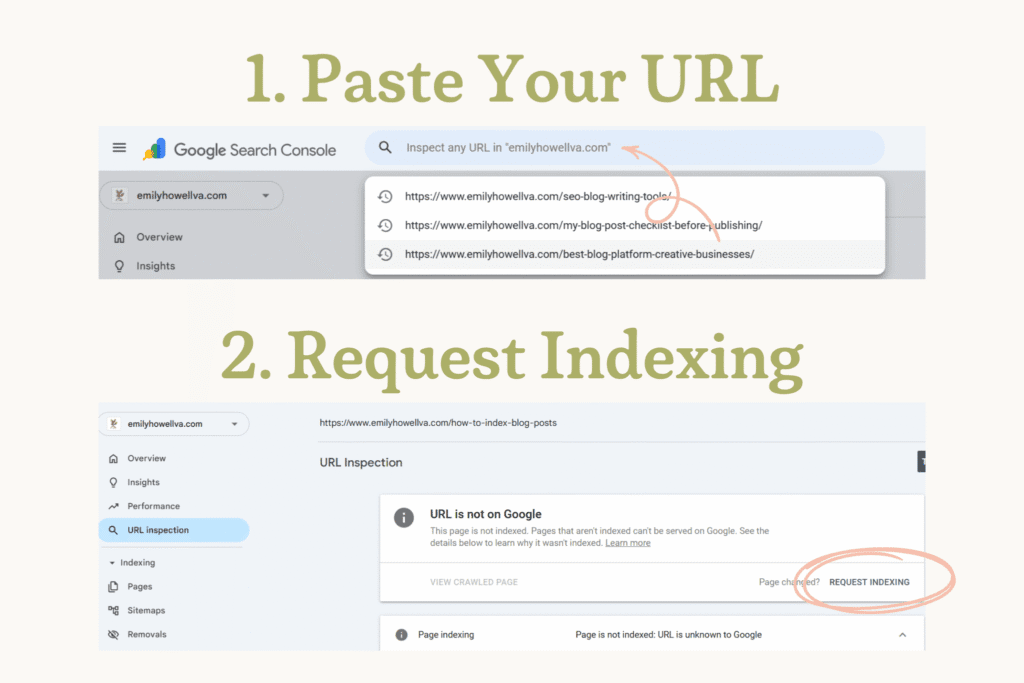Click history icon beside best-blog-platform URL
Screen dimensions: 1024x683
click(385, 254)
